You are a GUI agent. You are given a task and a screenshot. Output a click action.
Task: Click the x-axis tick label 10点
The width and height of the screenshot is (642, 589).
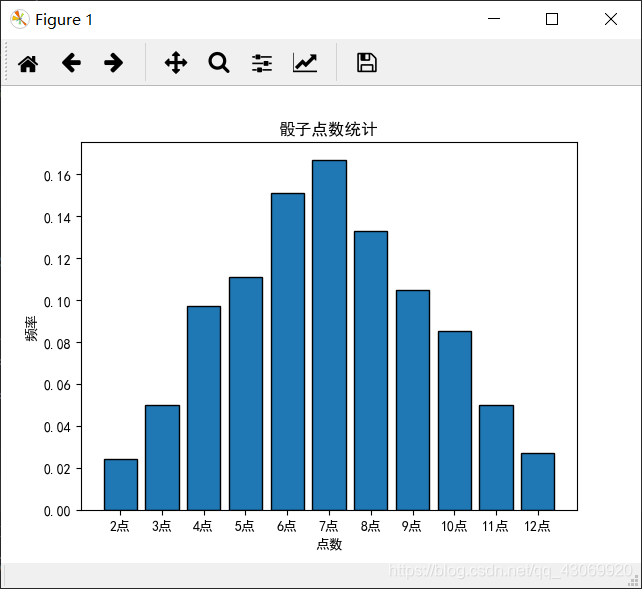click(x=454, y=526)
